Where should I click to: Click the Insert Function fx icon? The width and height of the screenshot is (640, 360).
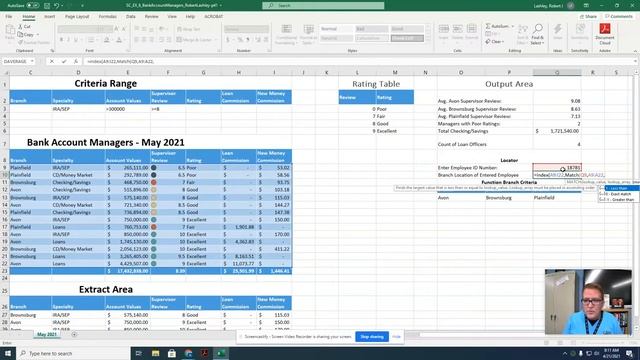76,61
